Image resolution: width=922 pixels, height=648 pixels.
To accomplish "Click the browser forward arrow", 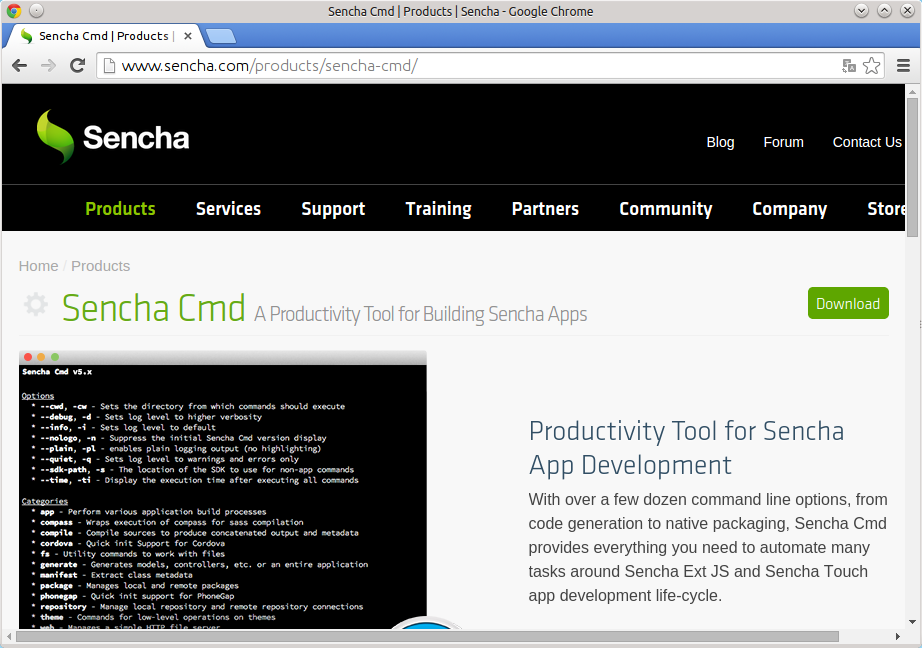I will coord(48,65).
